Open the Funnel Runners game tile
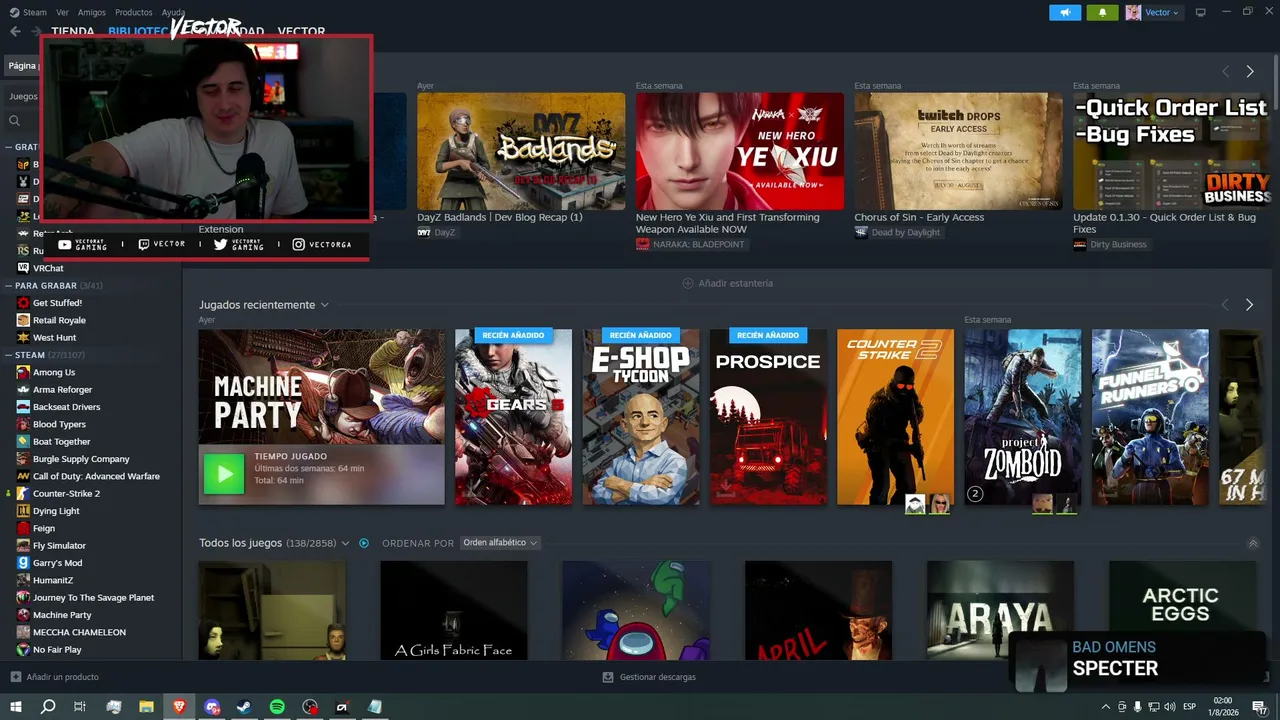This screenshot has height=720, width=1280. tap(1150, 417)
